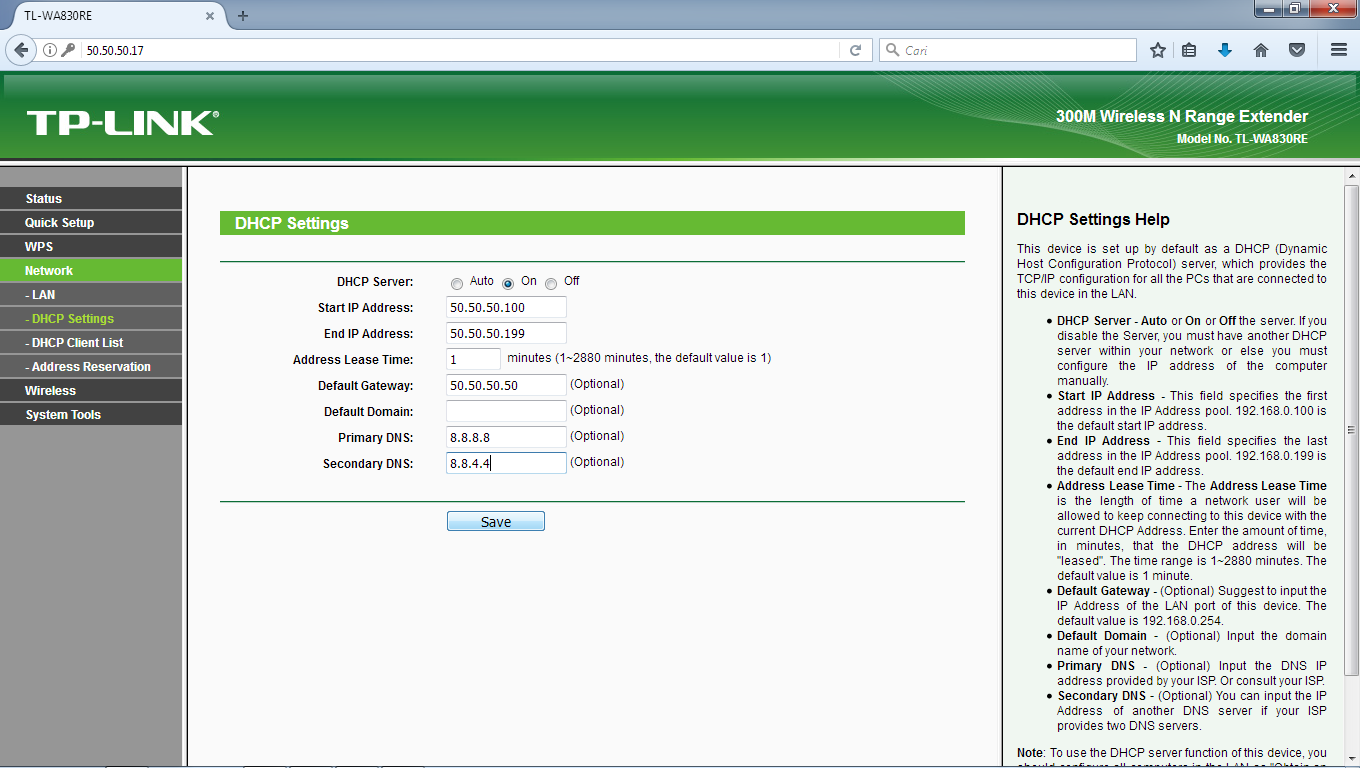The height and width of the screenshot is (768, 1360).
Task: Select the Network menu item
Action: coord(91,271)
